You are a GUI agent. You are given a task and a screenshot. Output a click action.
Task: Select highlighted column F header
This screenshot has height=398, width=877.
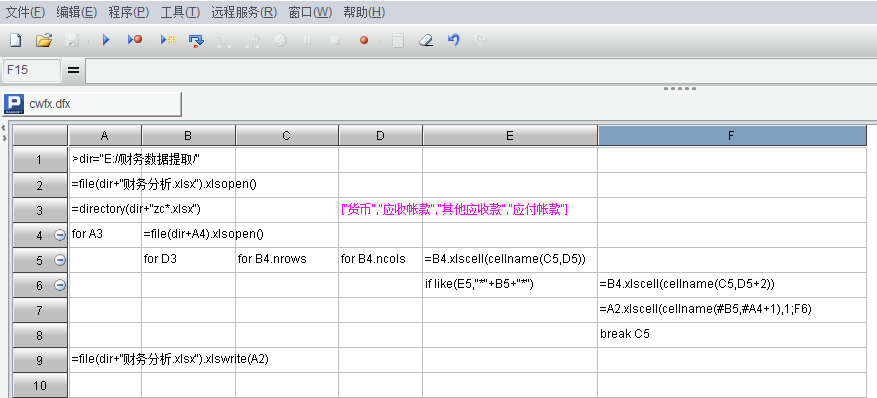click(732, 136)
